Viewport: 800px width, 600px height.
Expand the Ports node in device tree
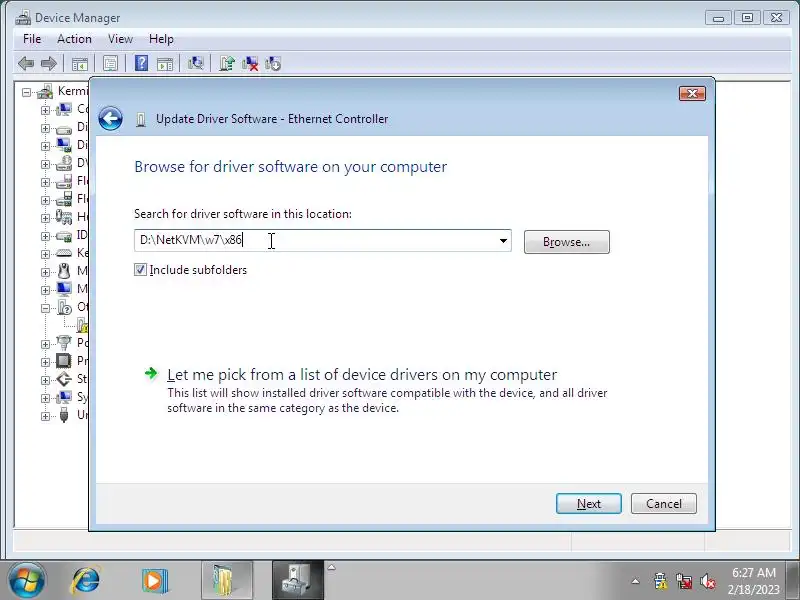45,344
